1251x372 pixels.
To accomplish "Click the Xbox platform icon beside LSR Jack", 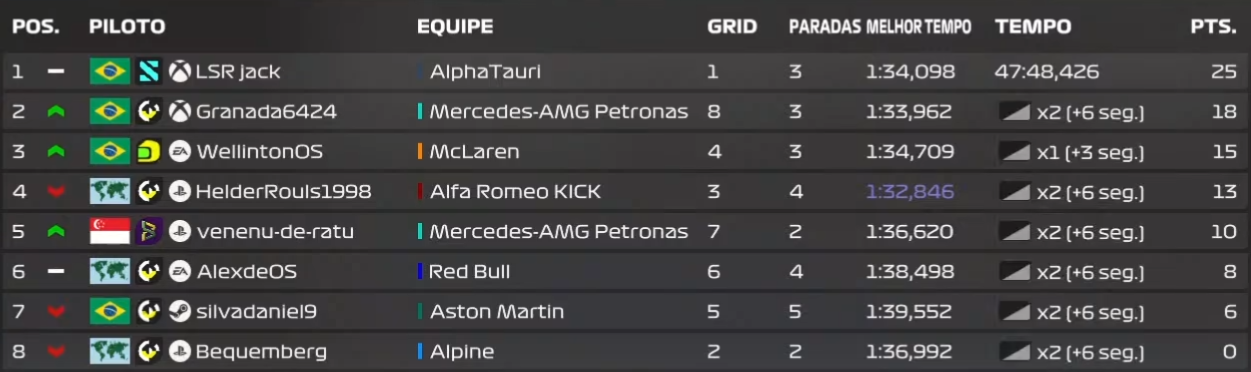I will pyautogui.click(x=180, y=72).
